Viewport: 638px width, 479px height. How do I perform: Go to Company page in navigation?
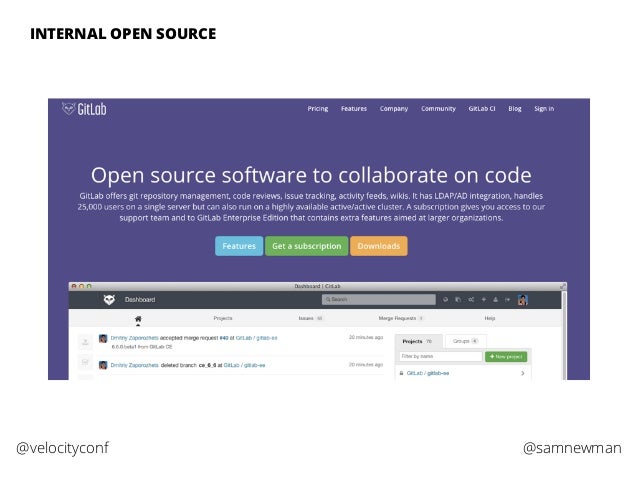click(x=394, y=109)
